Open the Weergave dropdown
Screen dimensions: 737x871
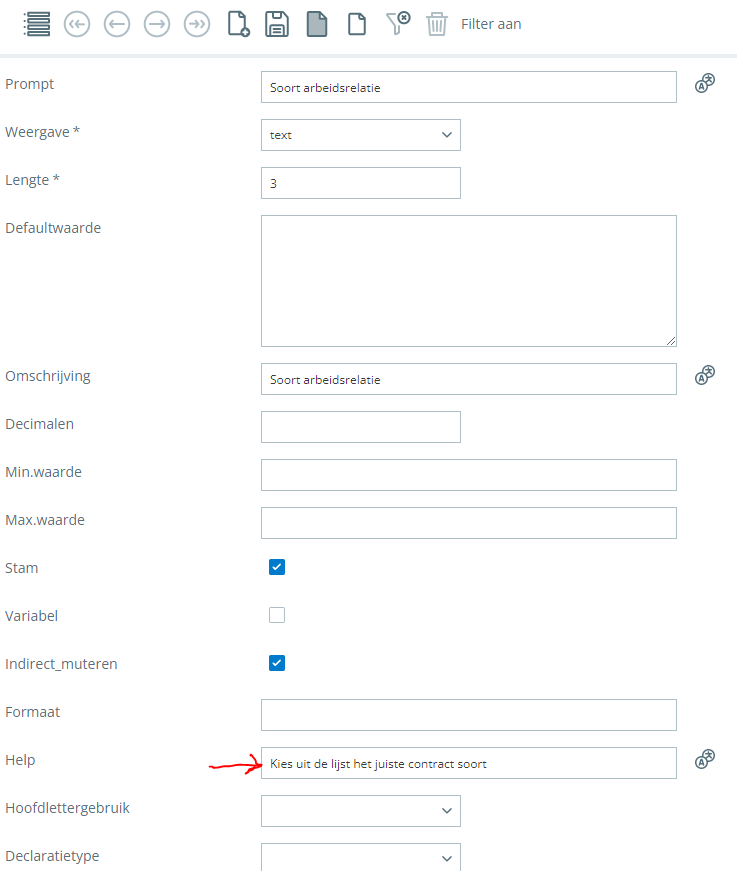pos(360,135)
